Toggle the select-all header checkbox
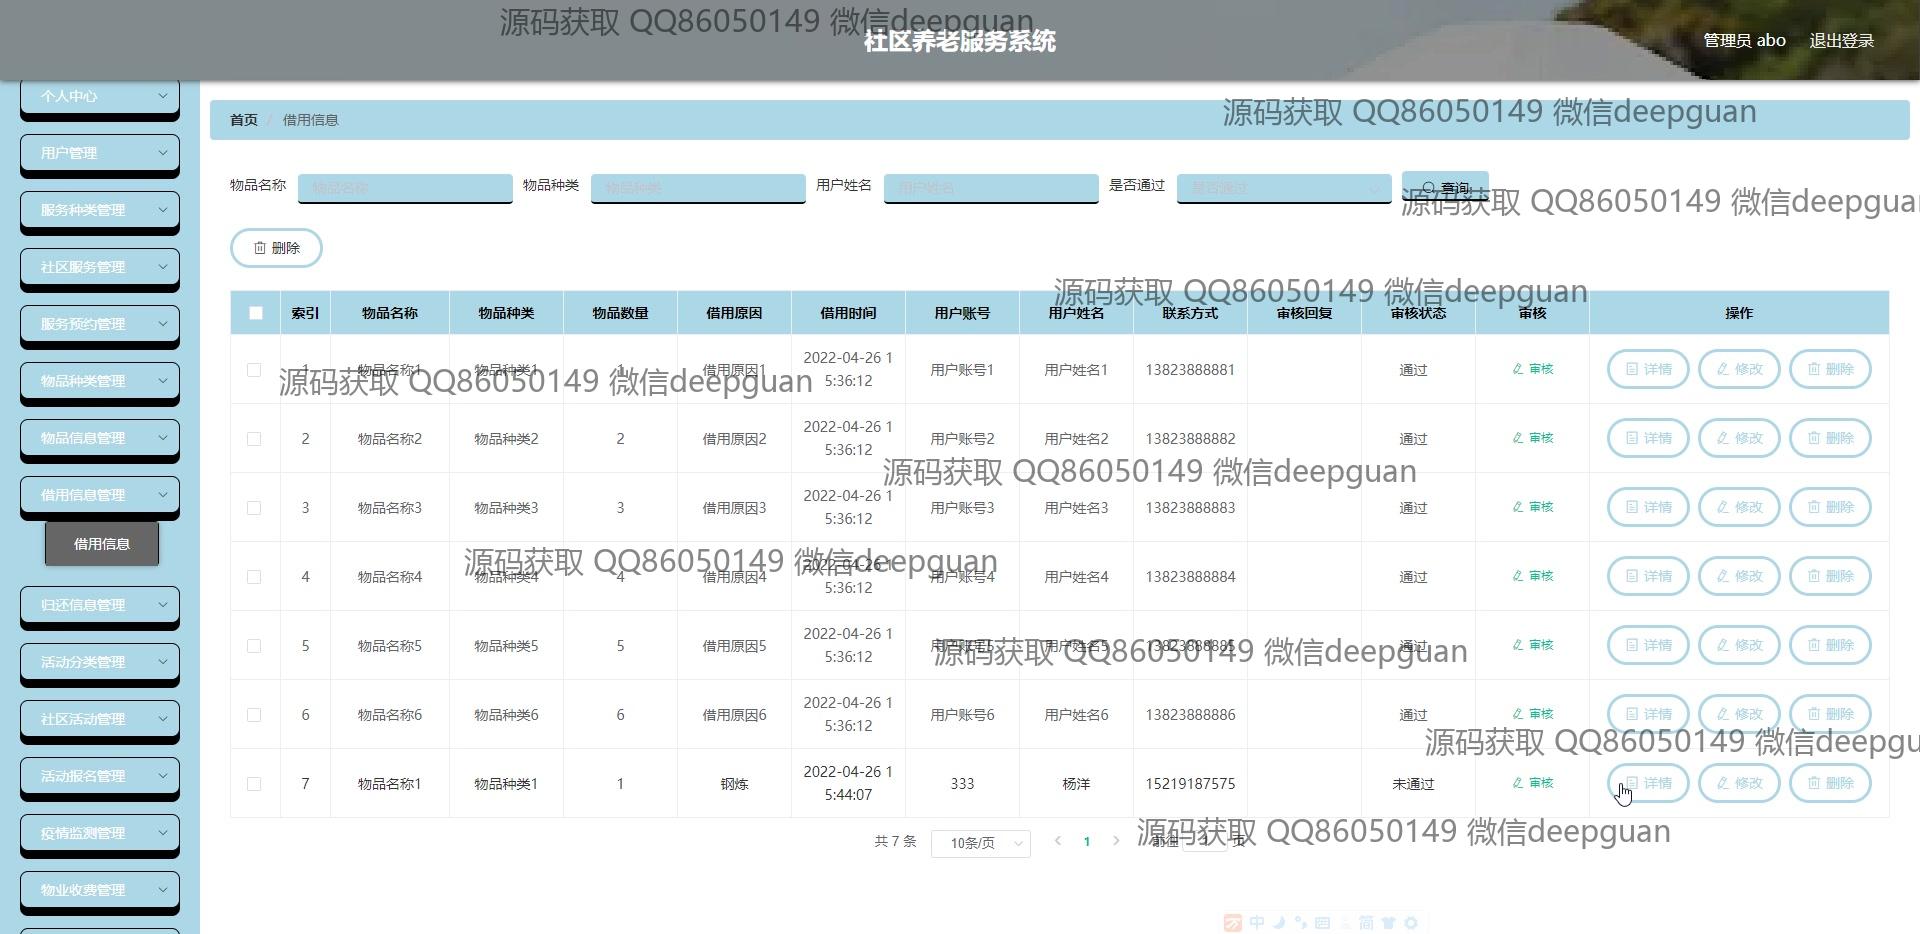 [256, 313]
